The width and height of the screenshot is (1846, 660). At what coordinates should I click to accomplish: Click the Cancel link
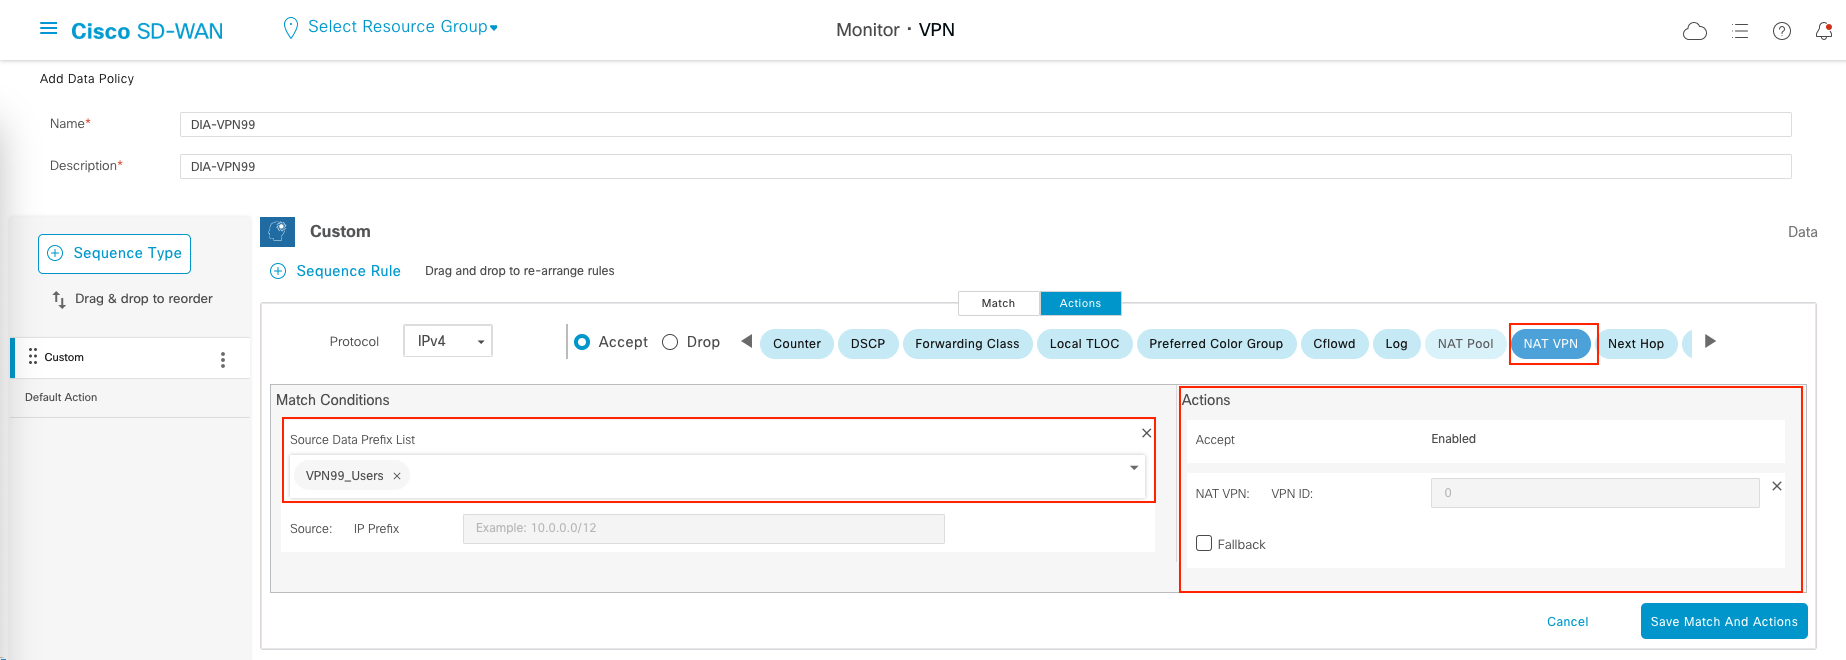[1567, 621]
